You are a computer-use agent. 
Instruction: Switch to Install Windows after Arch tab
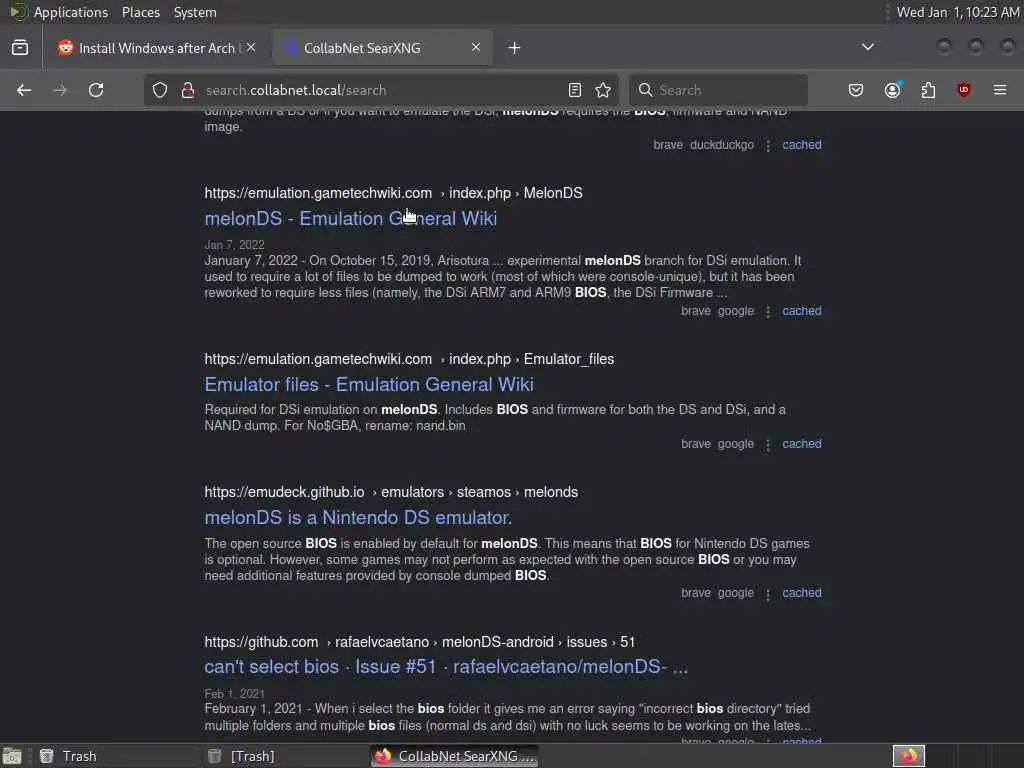pos(155,48)
